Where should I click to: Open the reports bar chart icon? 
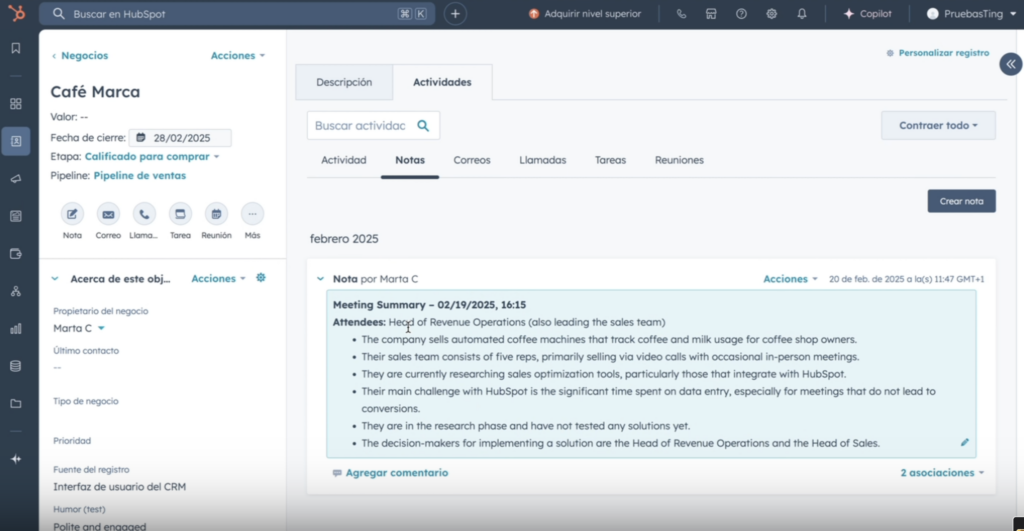16,329
